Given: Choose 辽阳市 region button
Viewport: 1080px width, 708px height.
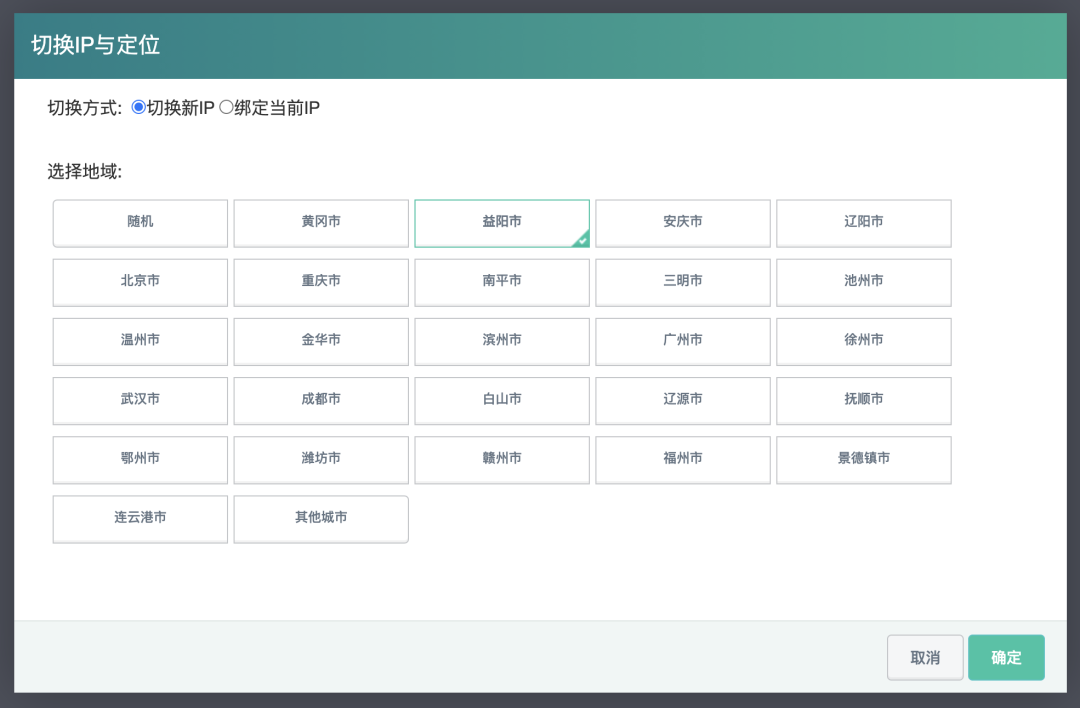Looking at the screenshot, I should (x=864, y=222).
